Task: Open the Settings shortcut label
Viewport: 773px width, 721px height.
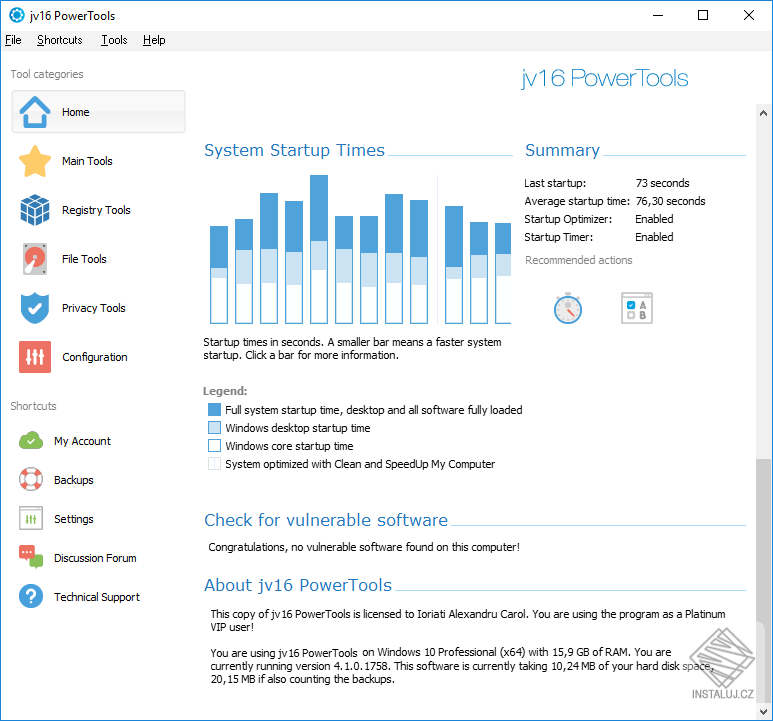Action: [74, 519]
